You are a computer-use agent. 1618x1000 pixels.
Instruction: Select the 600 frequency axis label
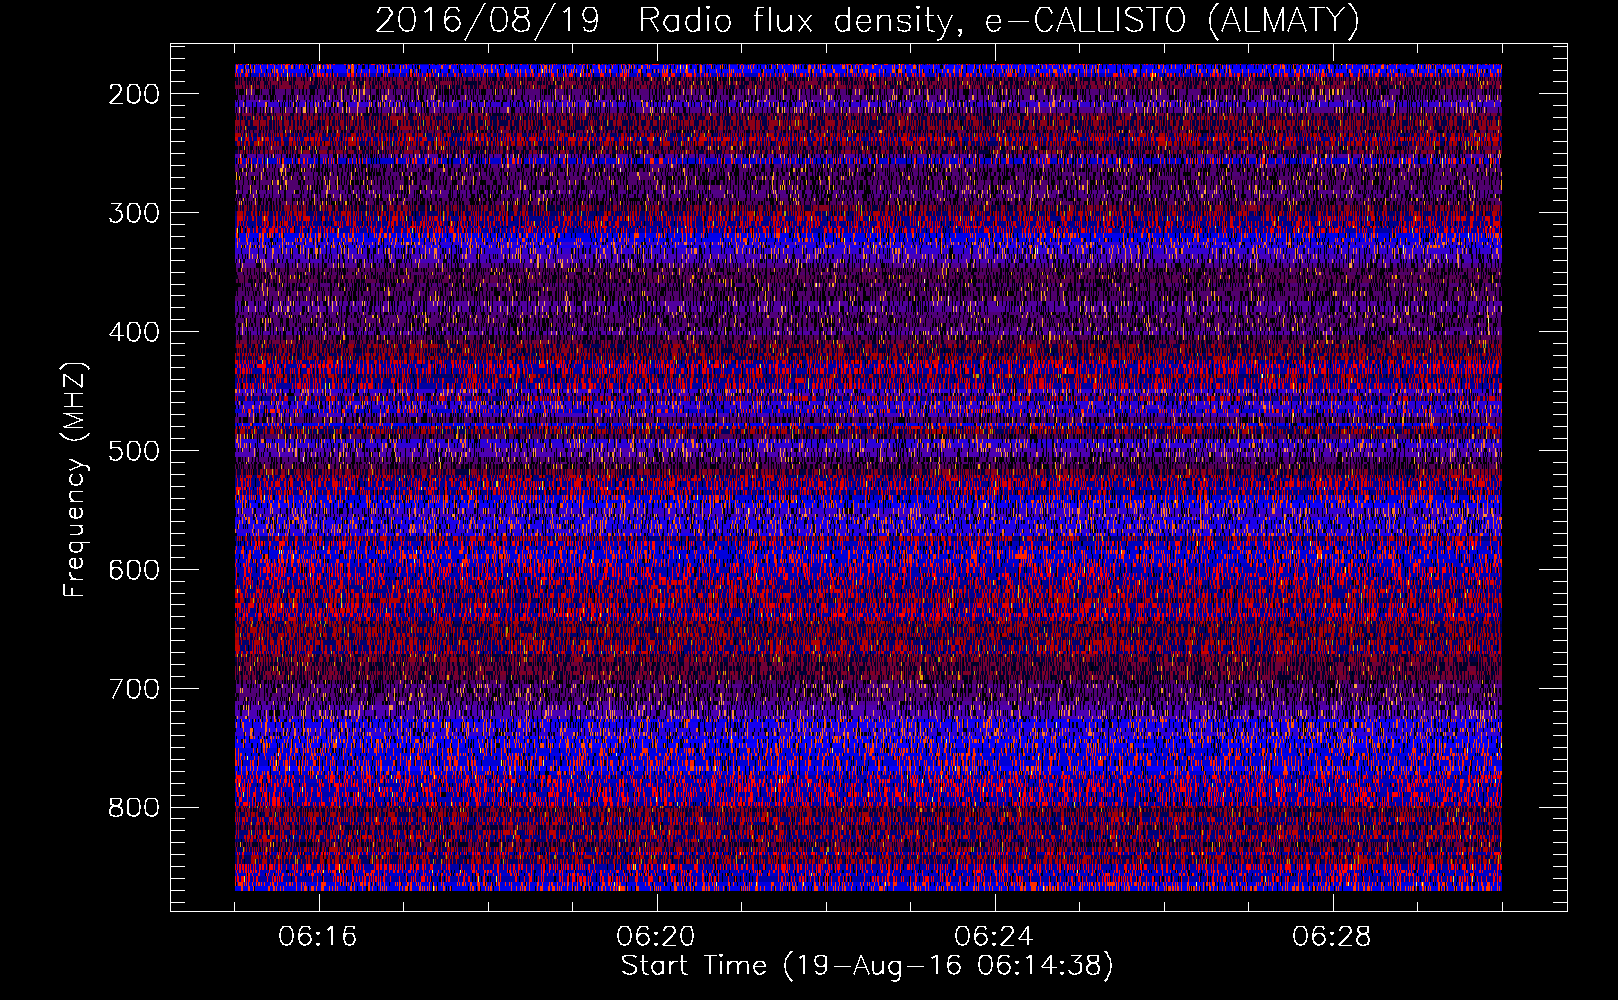pos(133,570)
